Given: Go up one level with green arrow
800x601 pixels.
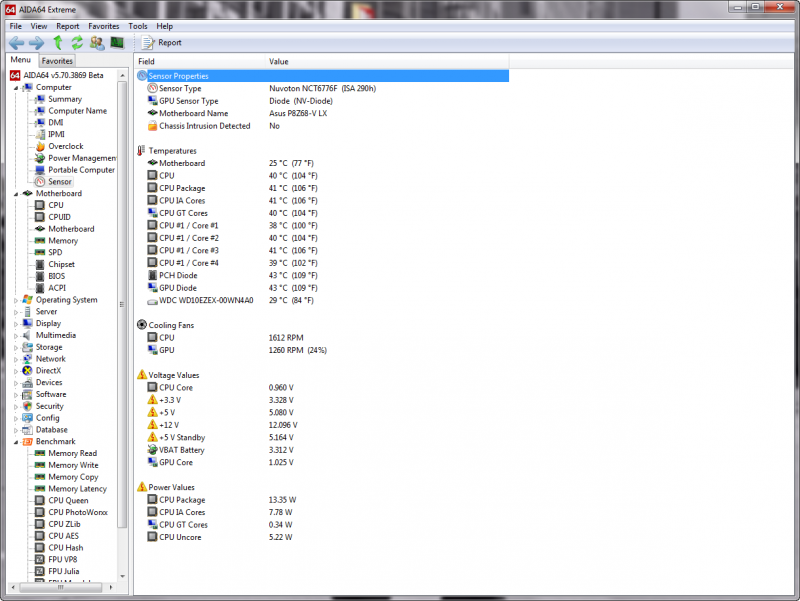Looking at the screenshot, I should coord(58,43).
